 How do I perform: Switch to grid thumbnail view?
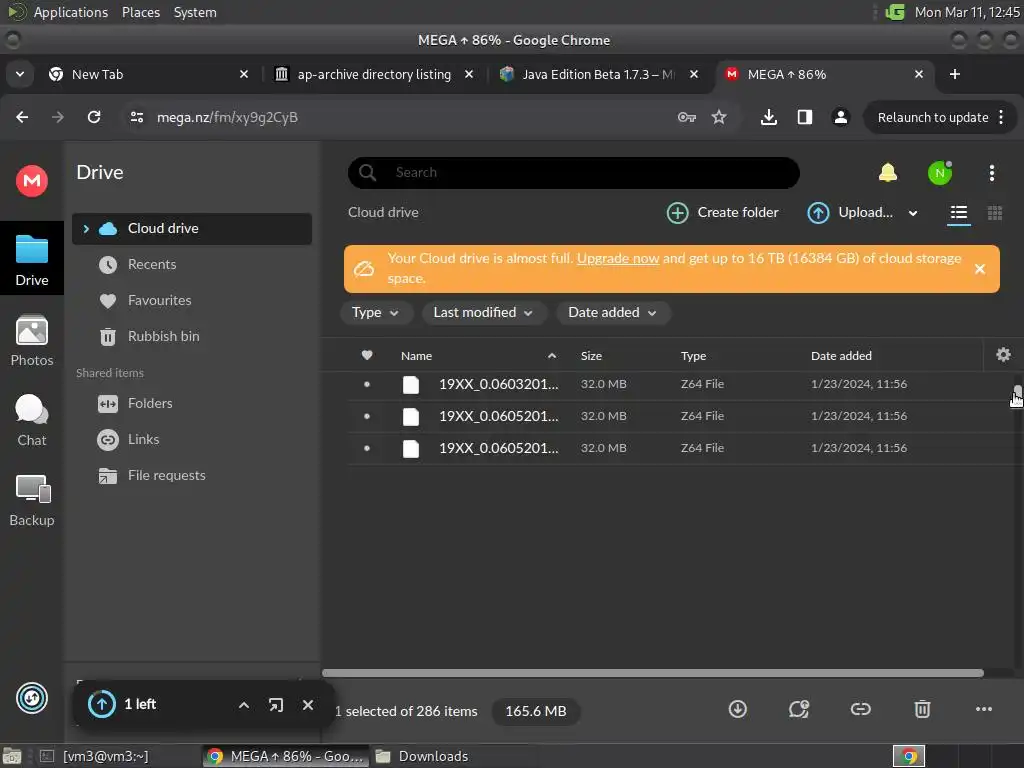(995, 214)
